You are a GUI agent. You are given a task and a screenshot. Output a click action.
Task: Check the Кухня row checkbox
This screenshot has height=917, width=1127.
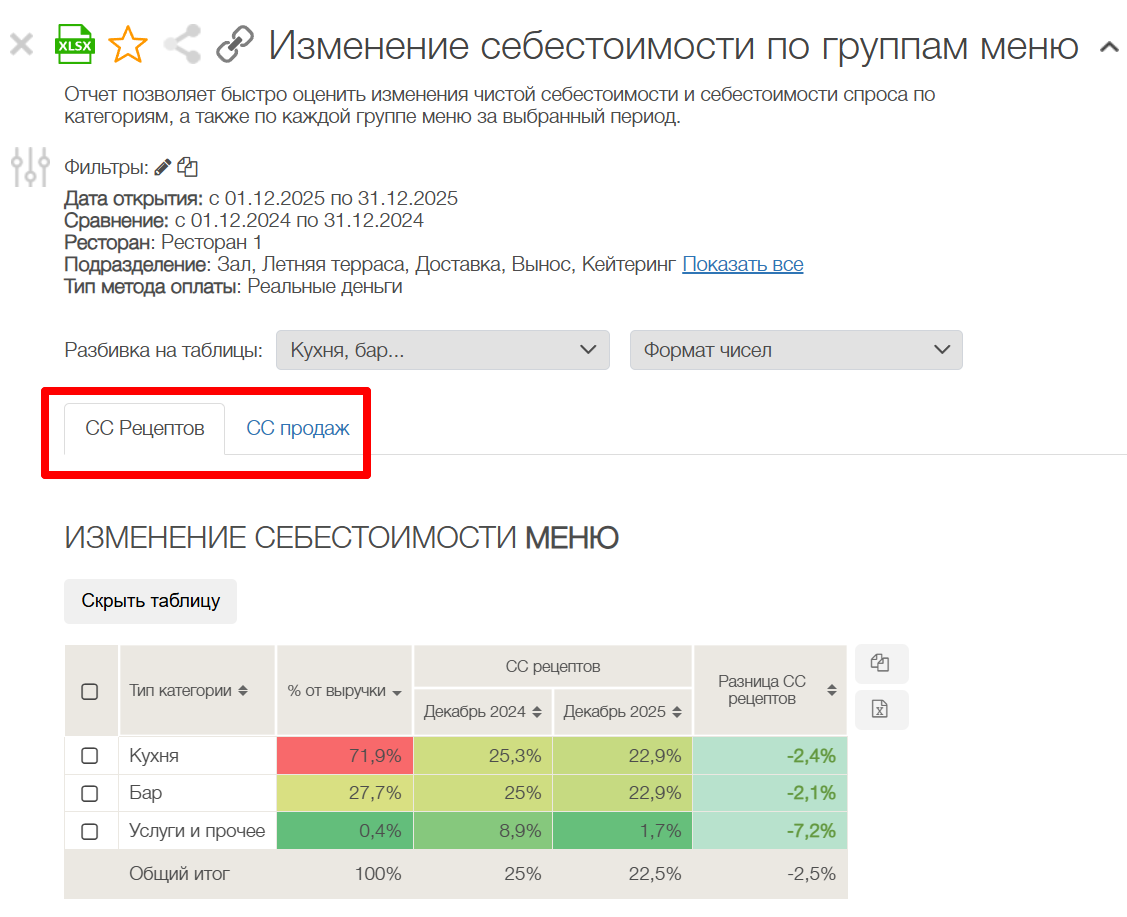click(89, 756)
